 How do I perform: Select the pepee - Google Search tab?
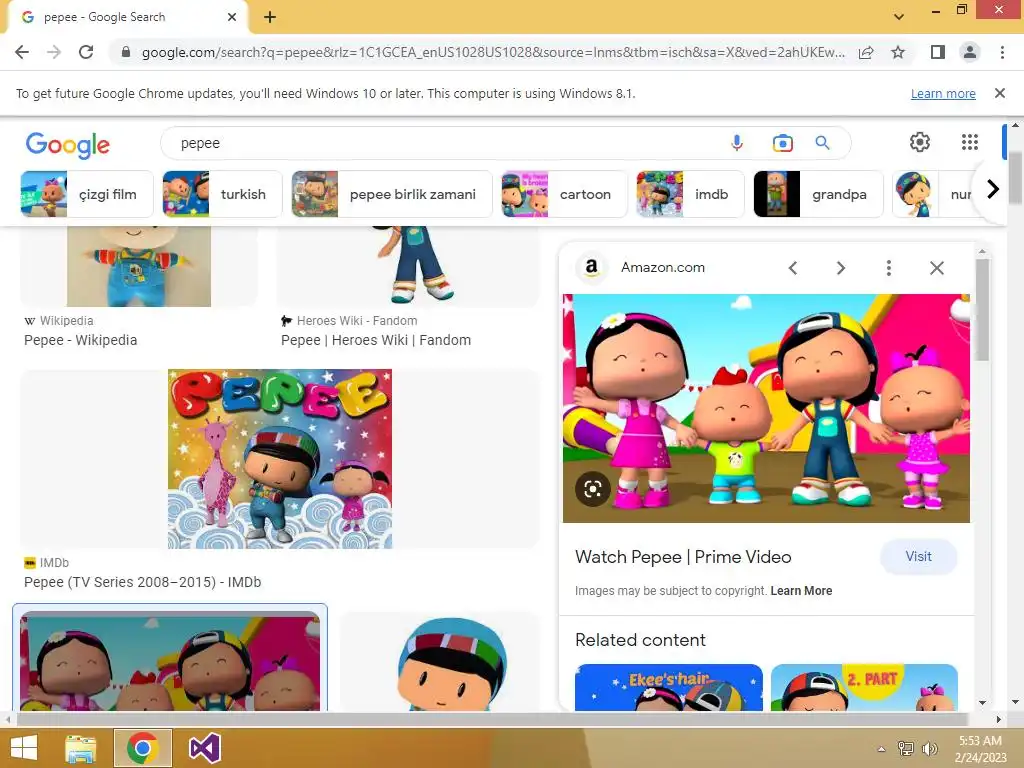click(127, 17)
